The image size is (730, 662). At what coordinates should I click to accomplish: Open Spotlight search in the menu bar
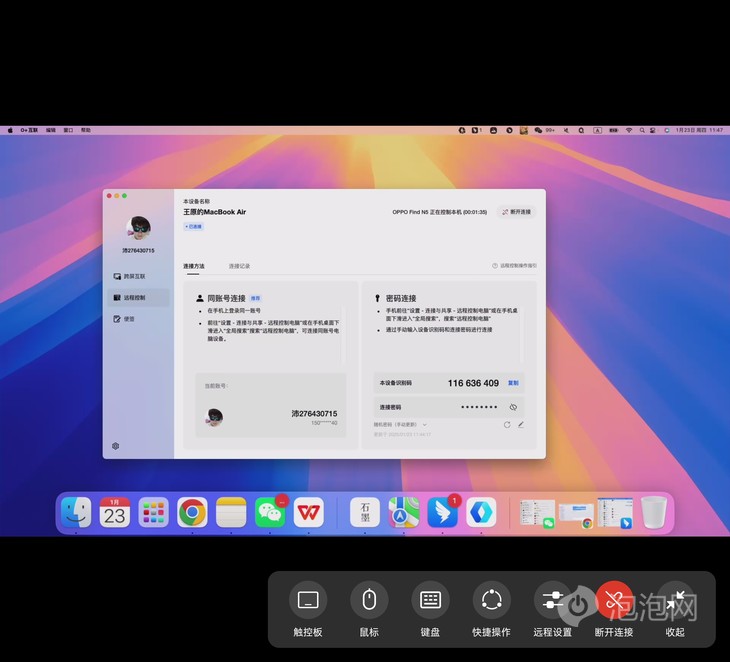pyautogui.click(x=642, y=130)
